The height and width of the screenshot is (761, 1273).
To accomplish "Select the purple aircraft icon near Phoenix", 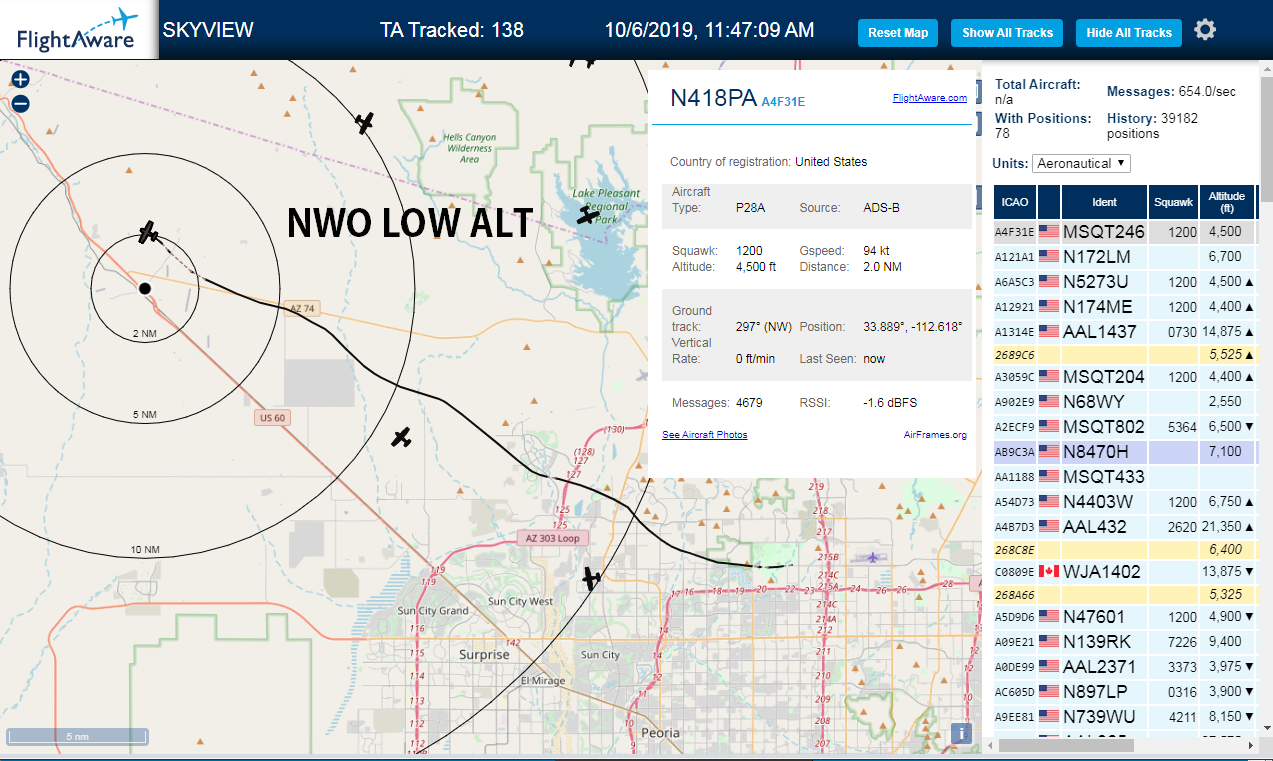I will click(875, 557).
